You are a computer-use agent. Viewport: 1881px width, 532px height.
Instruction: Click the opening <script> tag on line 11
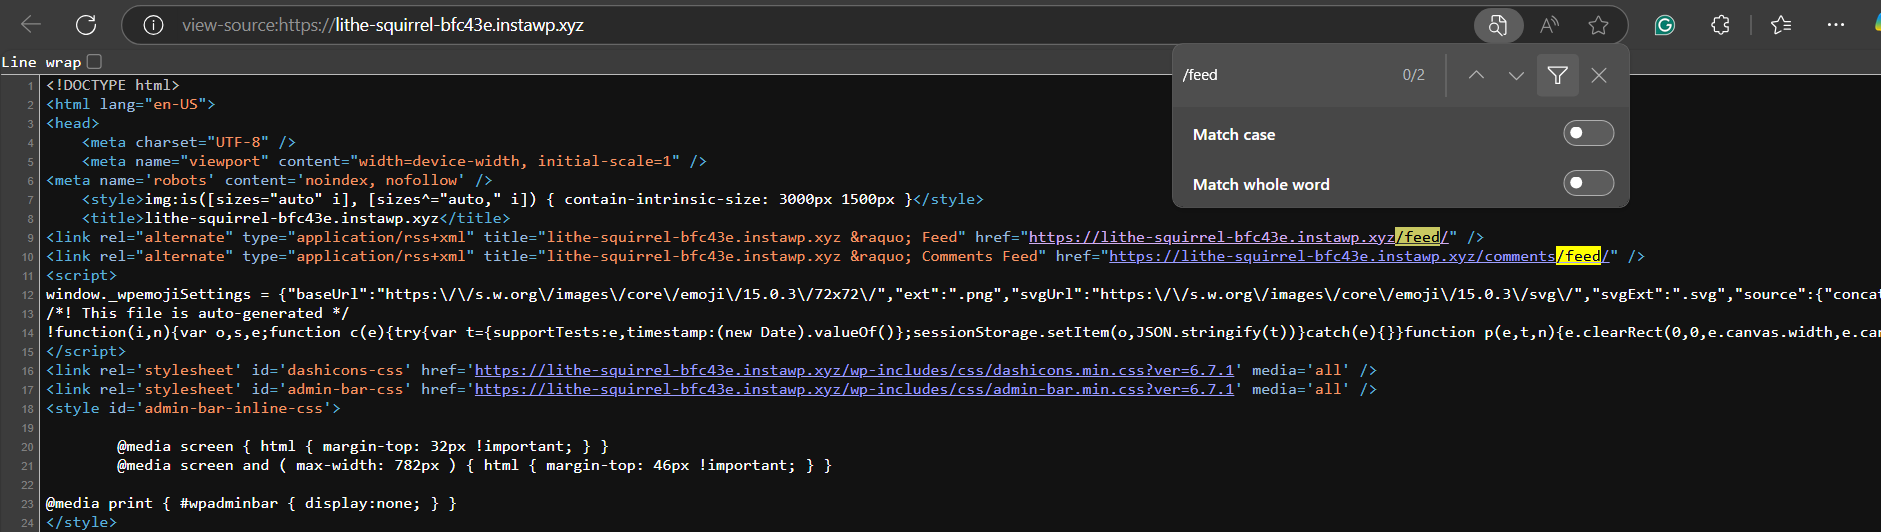[x=81, y=275]
